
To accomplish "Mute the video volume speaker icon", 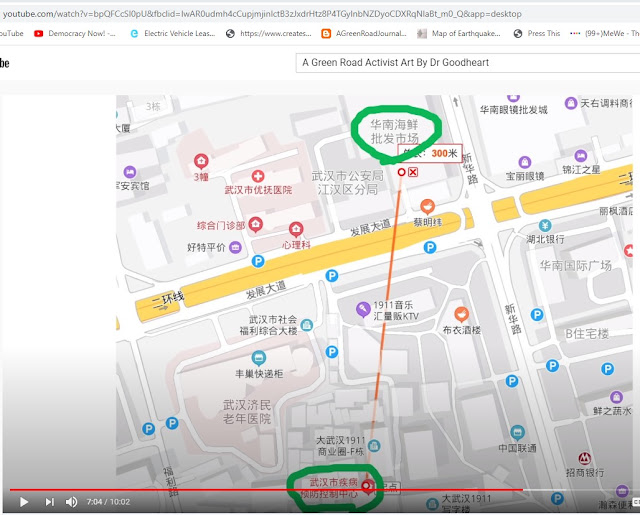I will (71, 502).
